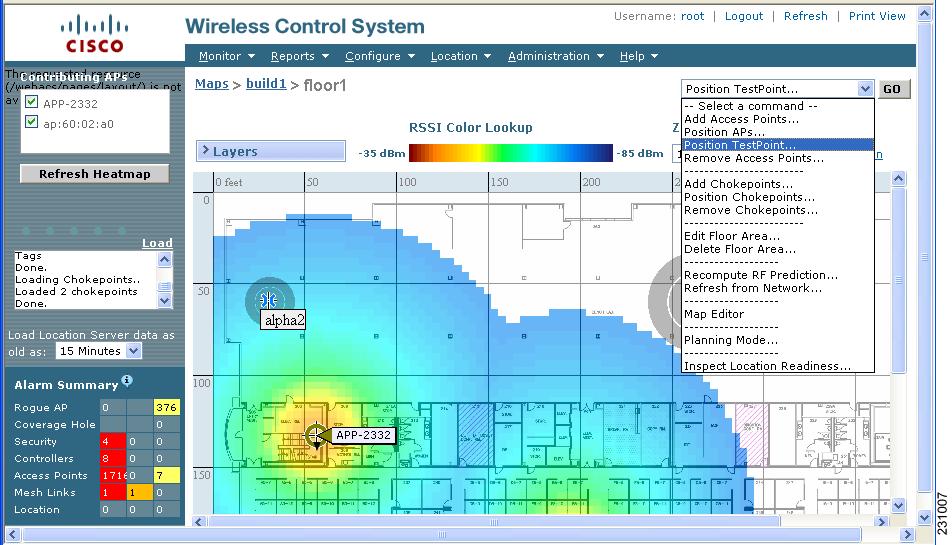952x545 pixels.
Task: Click the GO button
Action: pyautogui.click(x=892, y=89)
